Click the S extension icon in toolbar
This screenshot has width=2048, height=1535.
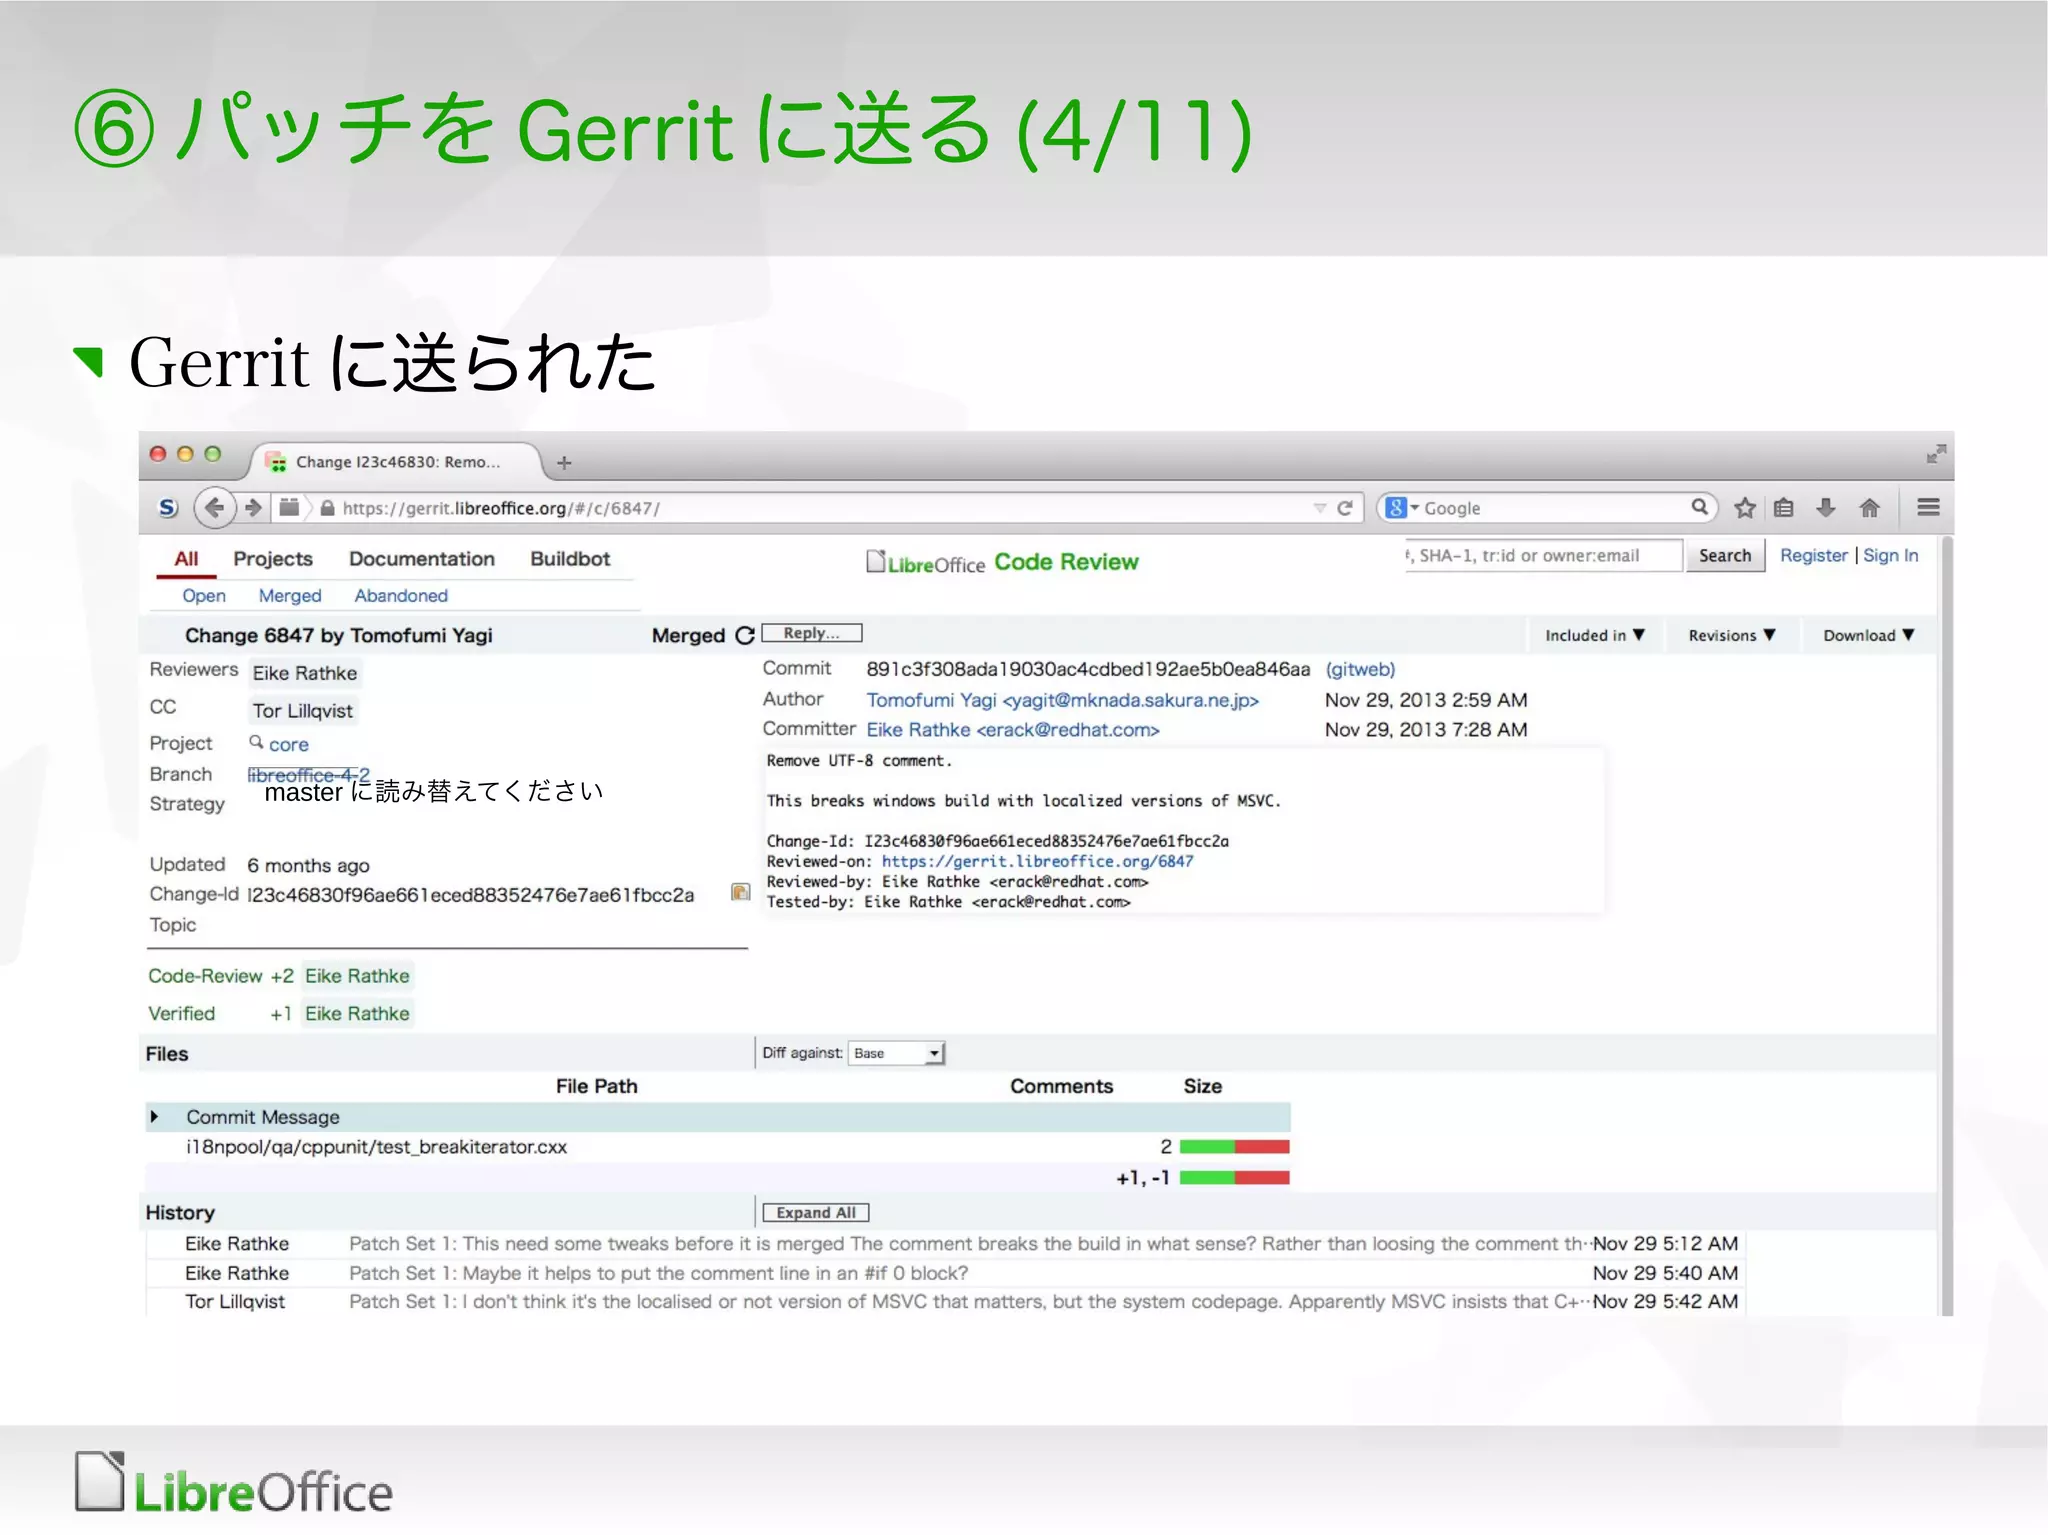(168, 508)
